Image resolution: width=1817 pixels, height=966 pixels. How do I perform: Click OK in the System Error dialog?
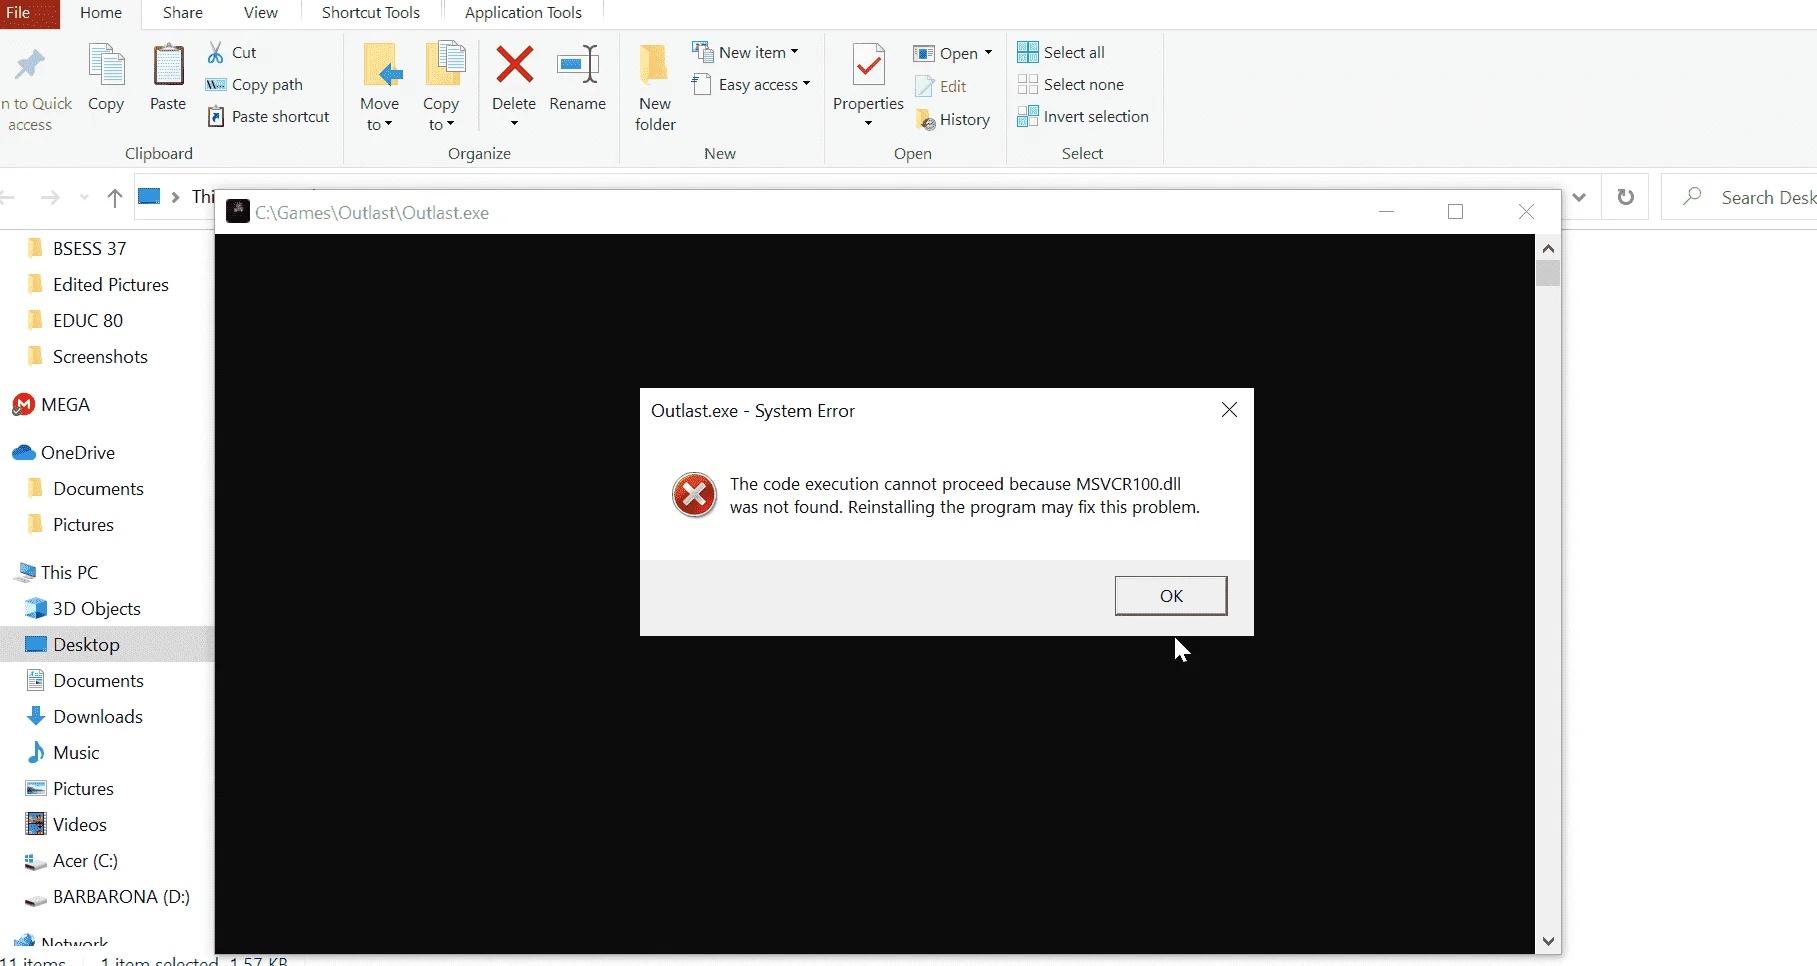coord(1171,596)
